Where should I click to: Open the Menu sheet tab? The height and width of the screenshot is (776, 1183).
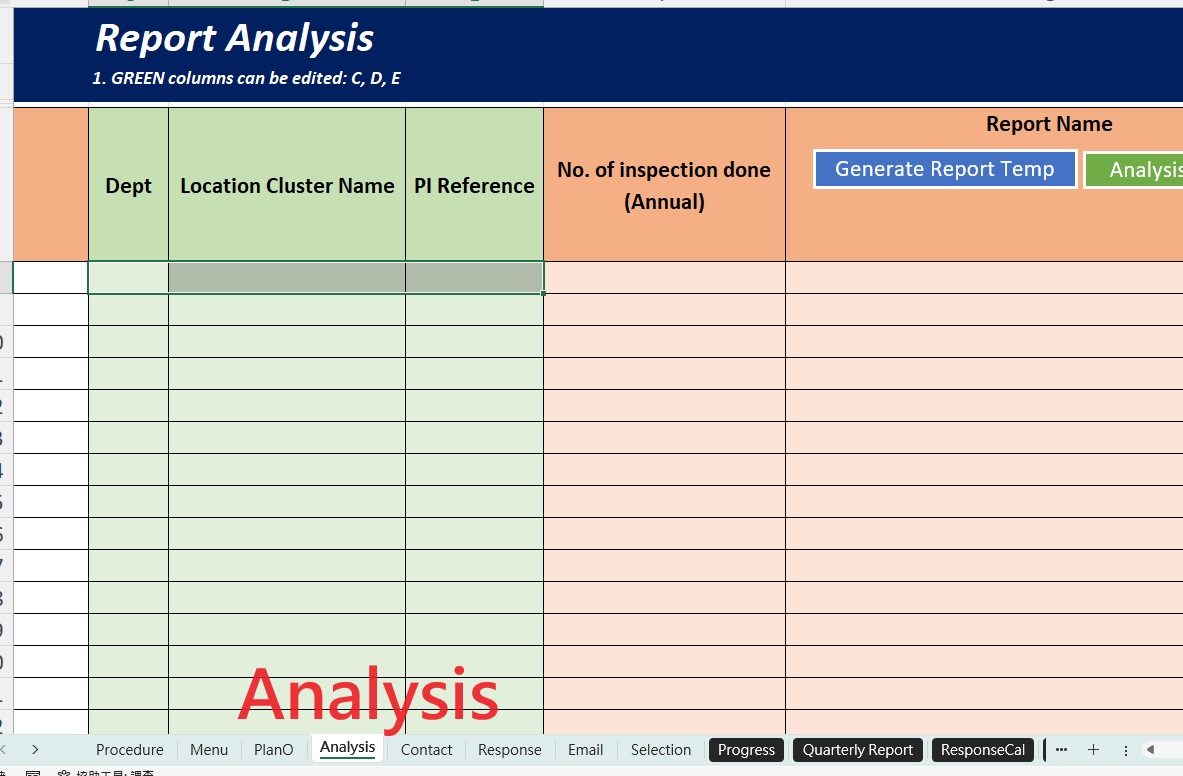point(209,749)
